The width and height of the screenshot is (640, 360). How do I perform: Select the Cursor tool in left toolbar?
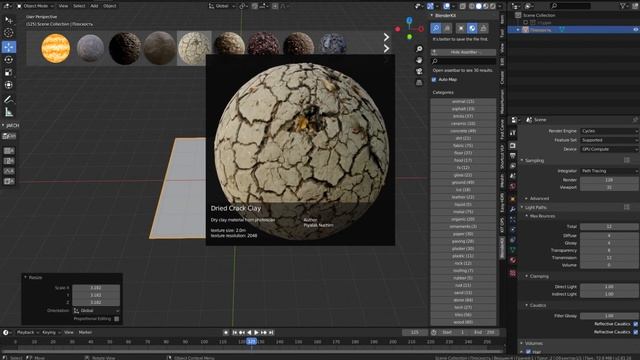click(9, 33)
